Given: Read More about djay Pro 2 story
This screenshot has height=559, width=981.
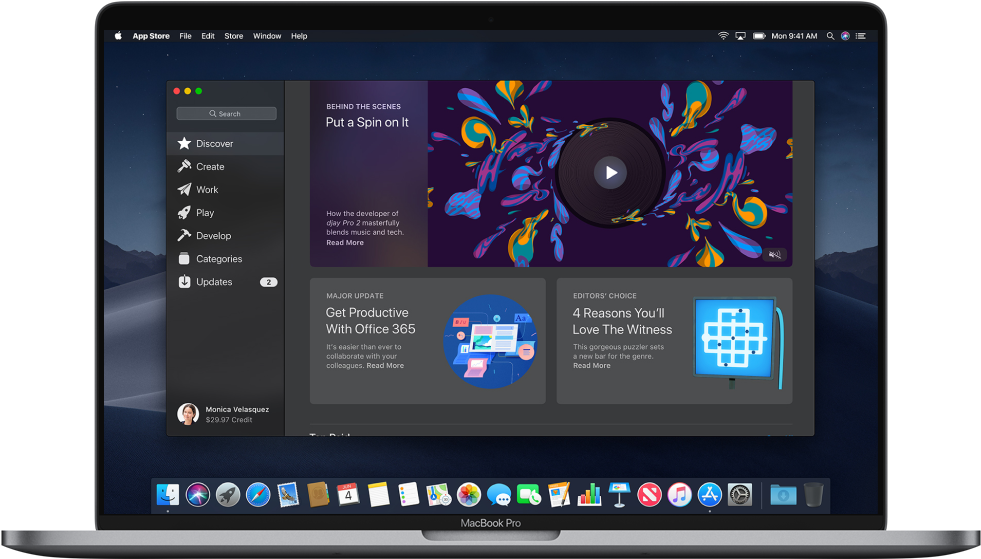Looking at the screenshot, I should point(345,242).
